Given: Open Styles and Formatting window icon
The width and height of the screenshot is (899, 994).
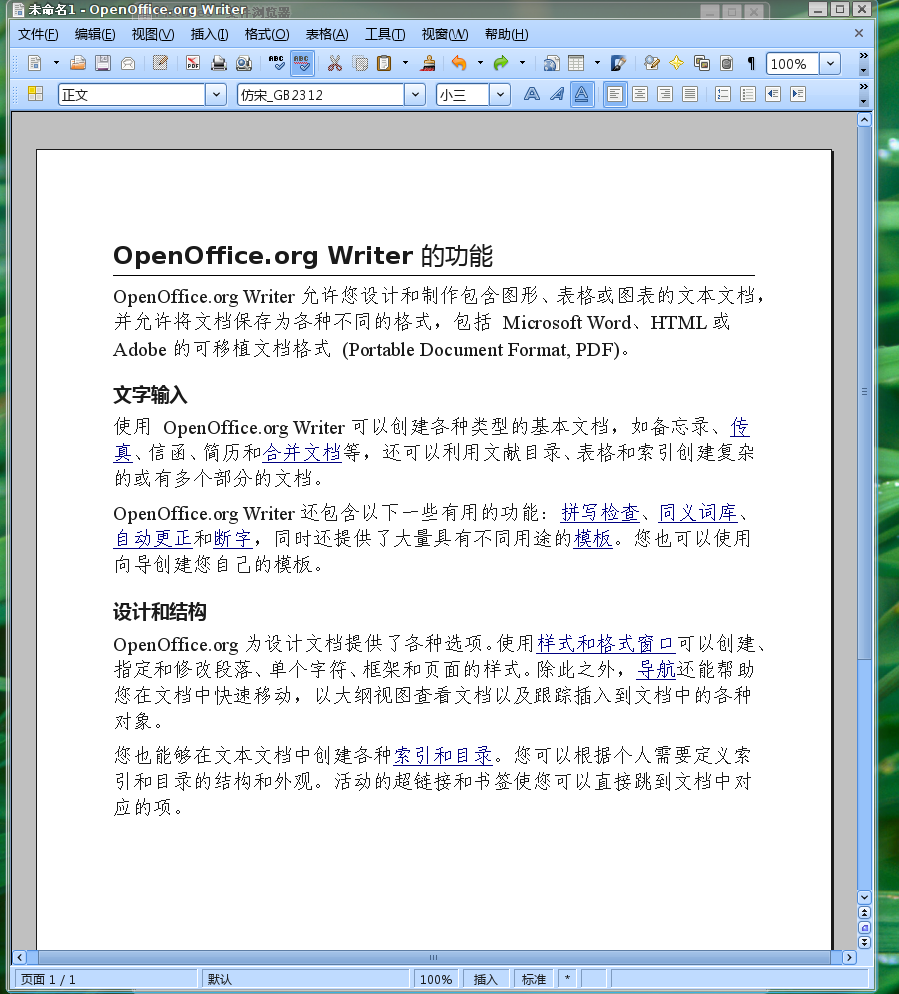Looking at the screenshot, I should [36, 94].
